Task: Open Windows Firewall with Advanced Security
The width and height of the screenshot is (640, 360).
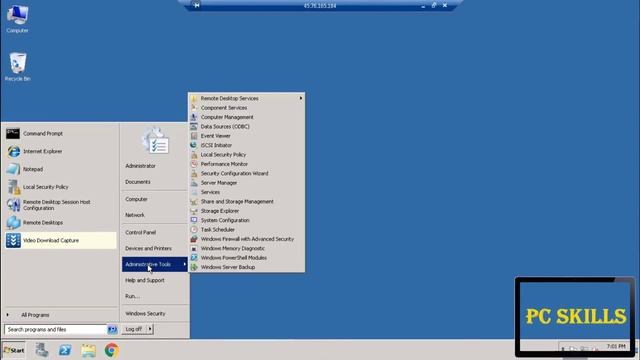Action: tap(247, 239)
